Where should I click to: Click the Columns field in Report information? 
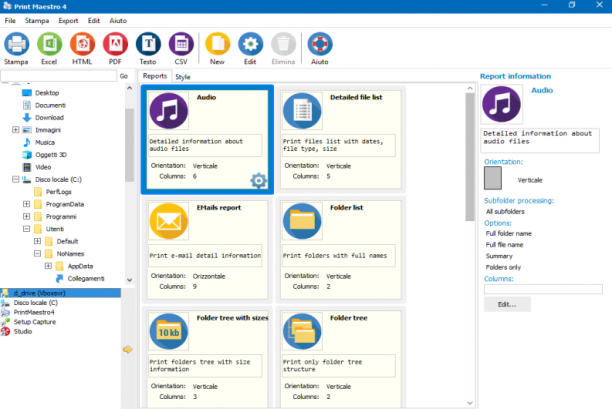[x=543, y=289]
